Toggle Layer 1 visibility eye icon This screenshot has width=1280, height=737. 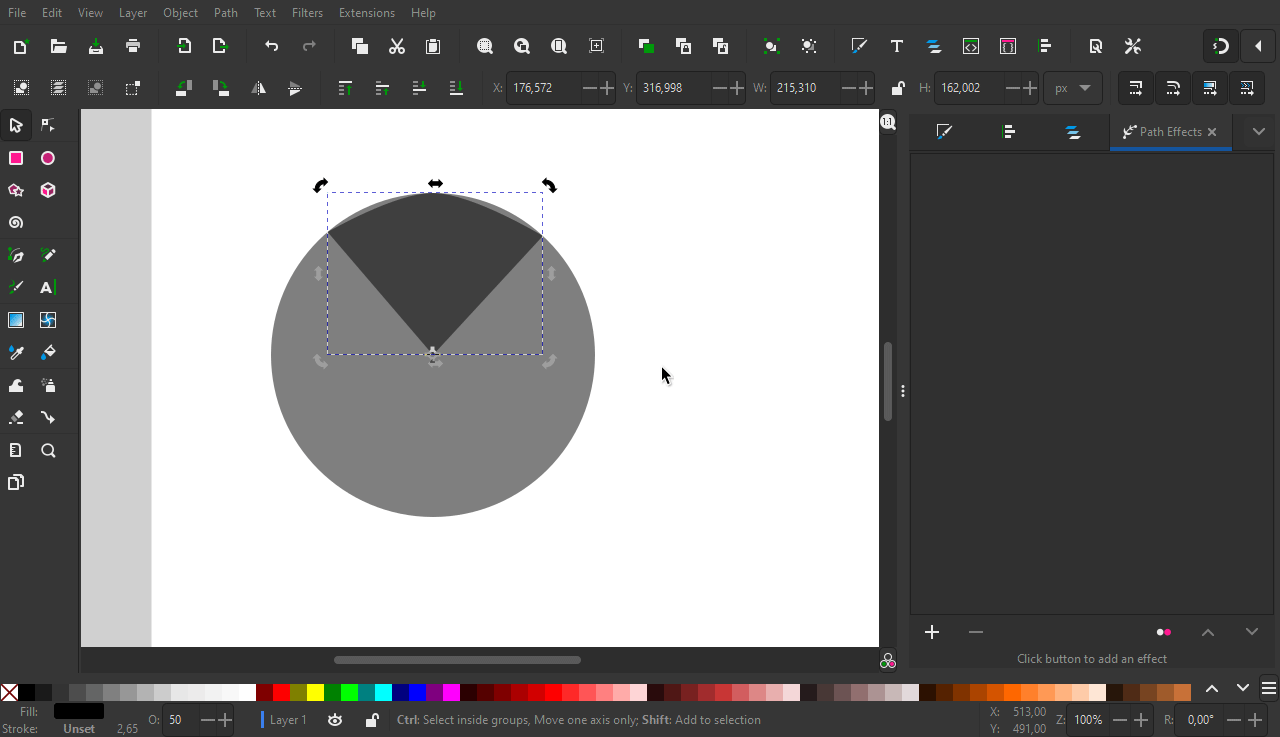coord(335,720)
